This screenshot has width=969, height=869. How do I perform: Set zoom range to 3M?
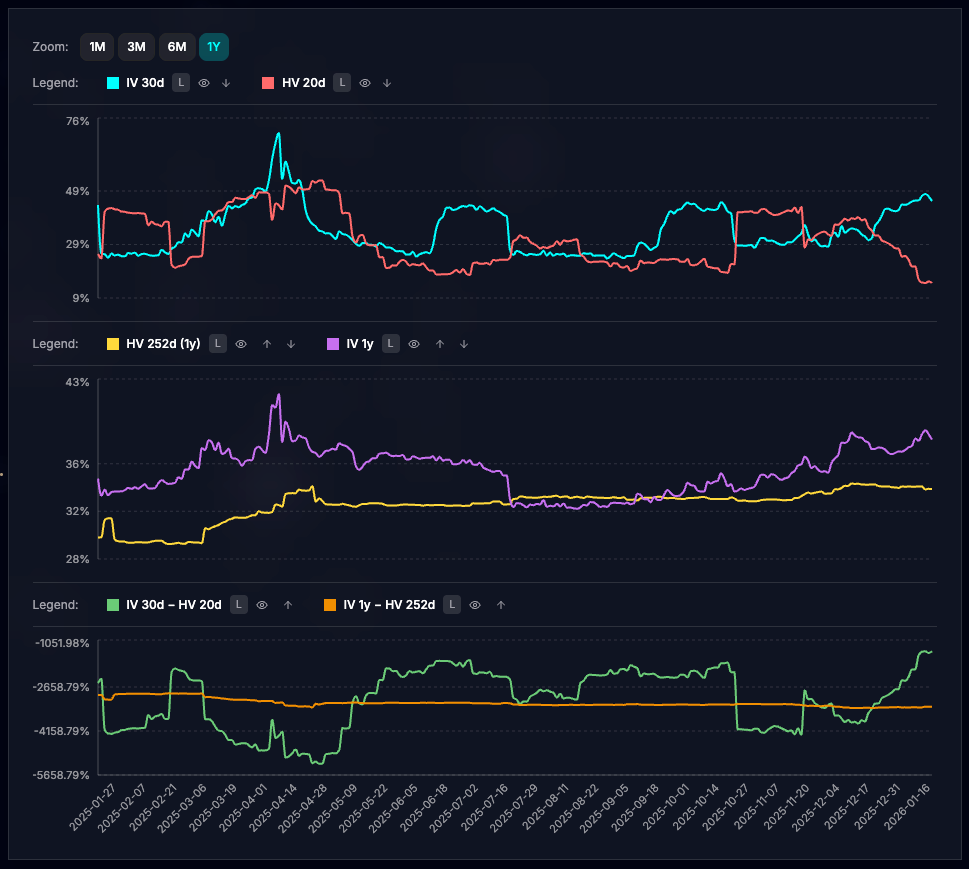click(137, 47)
